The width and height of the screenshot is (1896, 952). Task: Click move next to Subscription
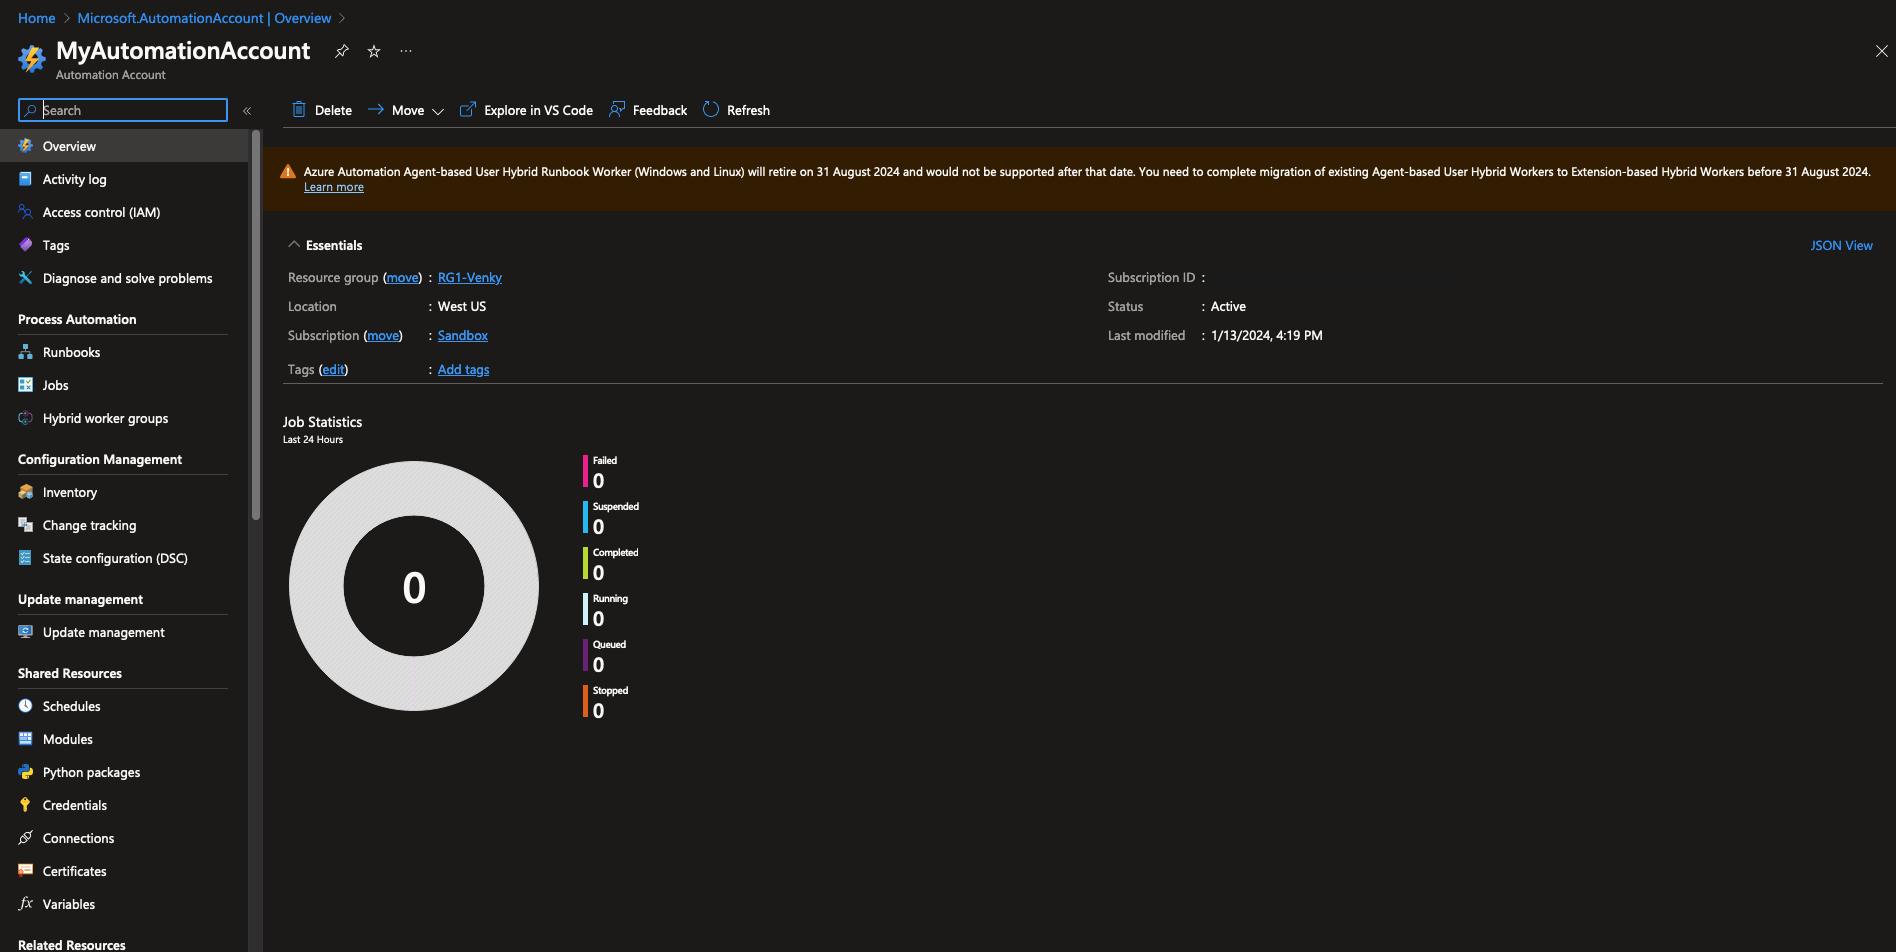click(x=383, y=335)
